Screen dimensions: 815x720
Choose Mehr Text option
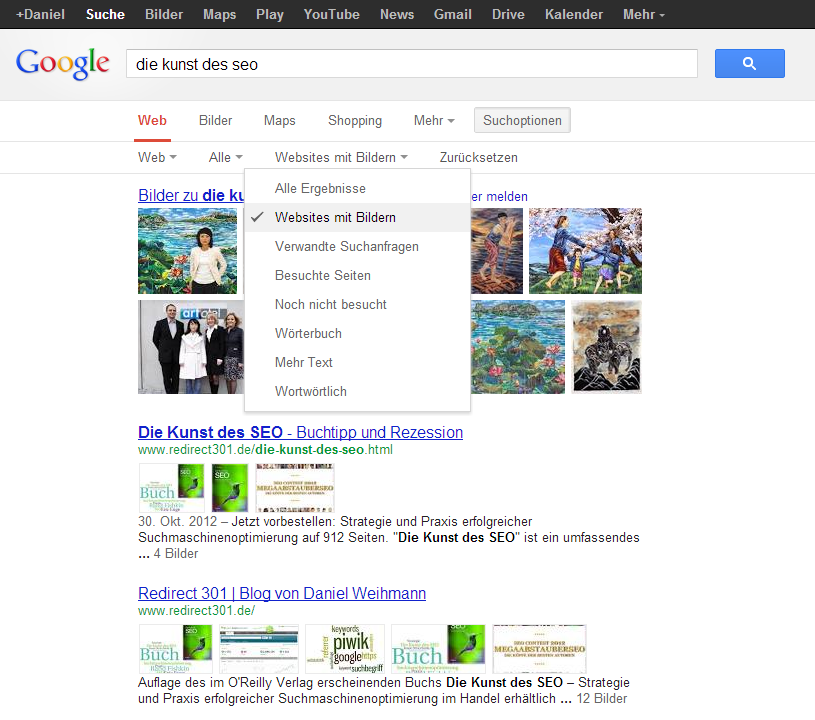coord(358,362)
